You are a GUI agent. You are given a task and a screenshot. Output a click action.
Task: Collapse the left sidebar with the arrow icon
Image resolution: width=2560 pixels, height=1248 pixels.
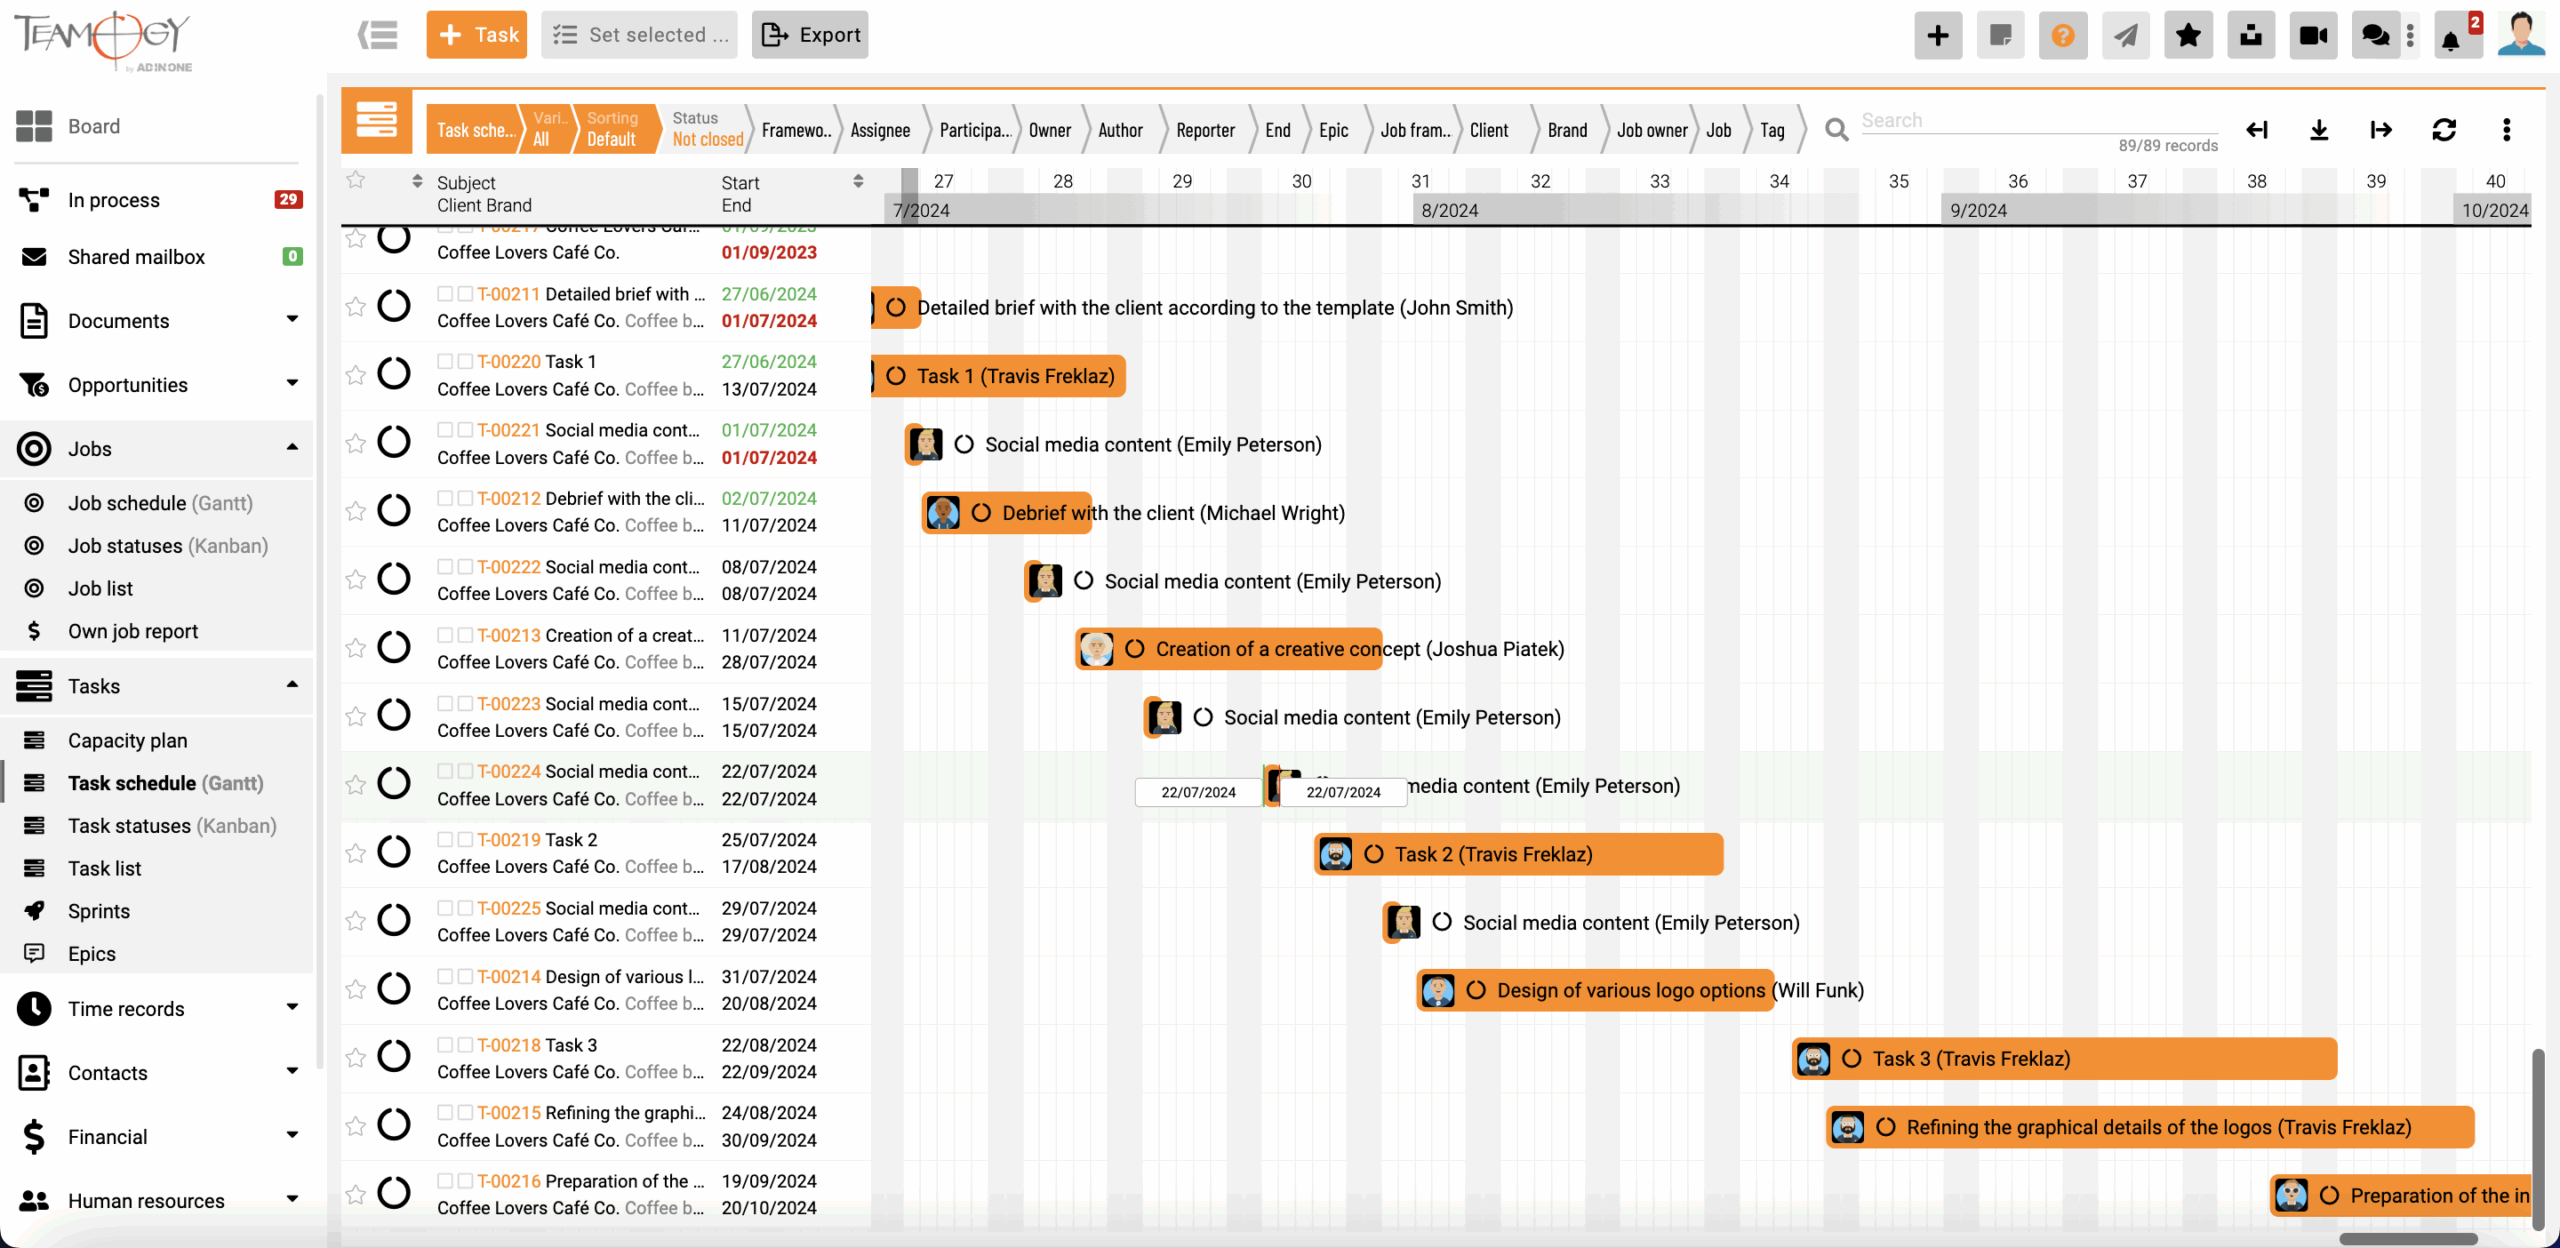click(x=377, y=34)
